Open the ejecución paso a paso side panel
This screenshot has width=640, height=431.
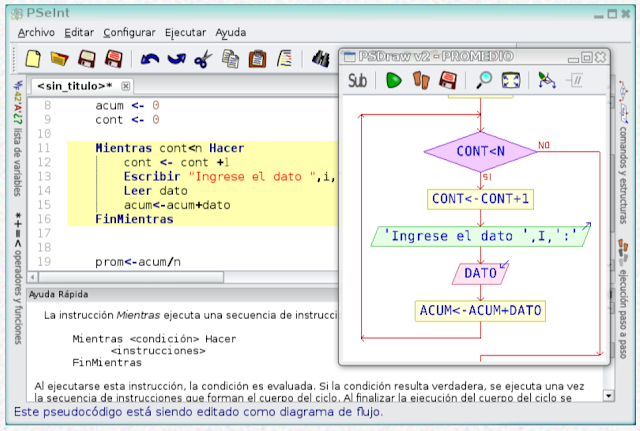tap(623, 299)
